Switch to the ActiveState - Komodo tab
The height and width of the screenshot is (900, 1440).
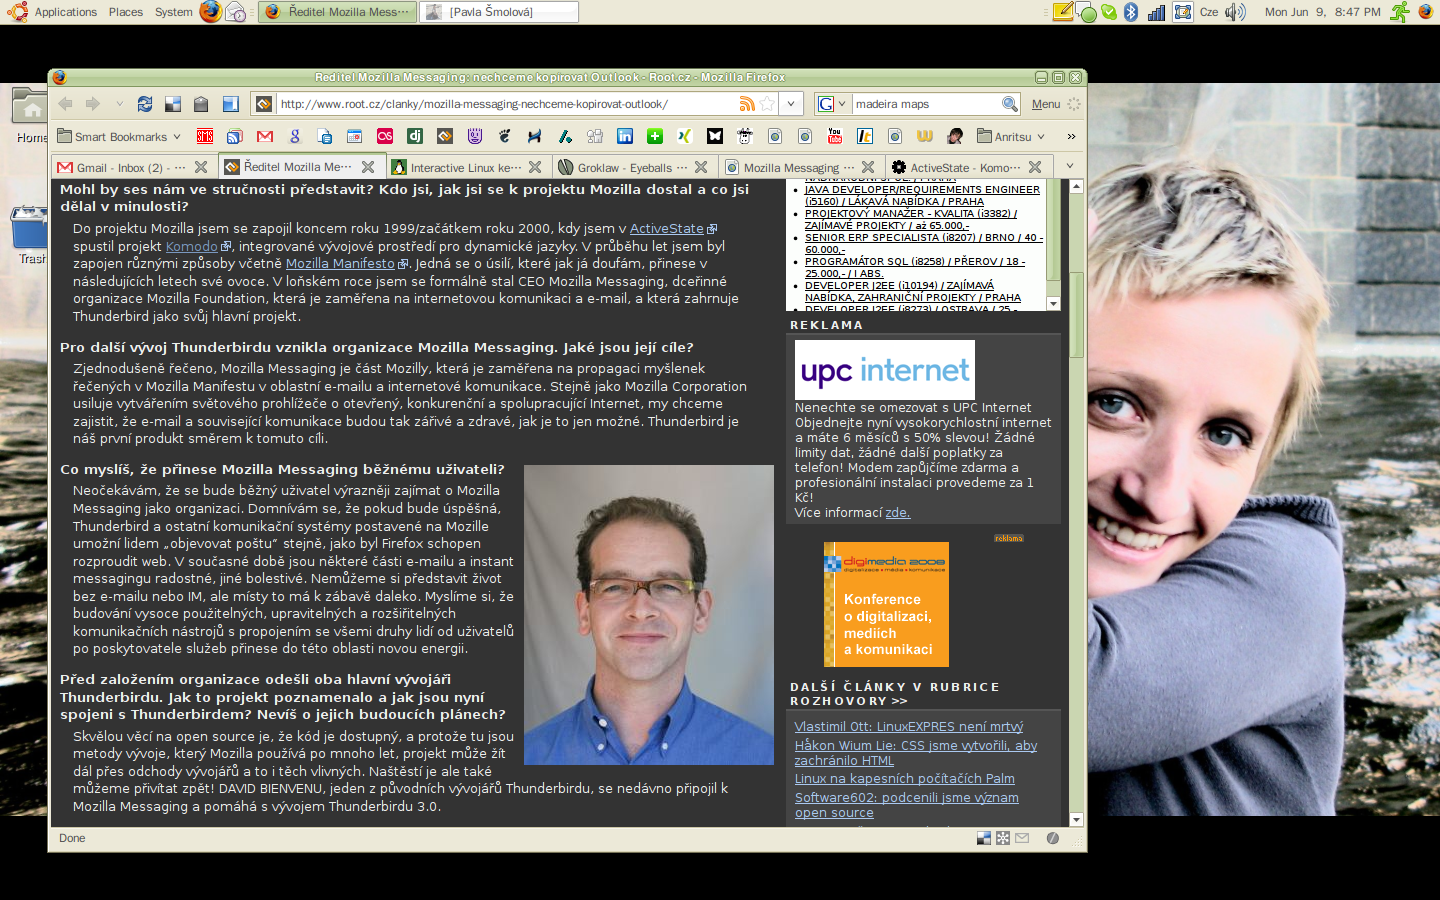click(967, 167)
